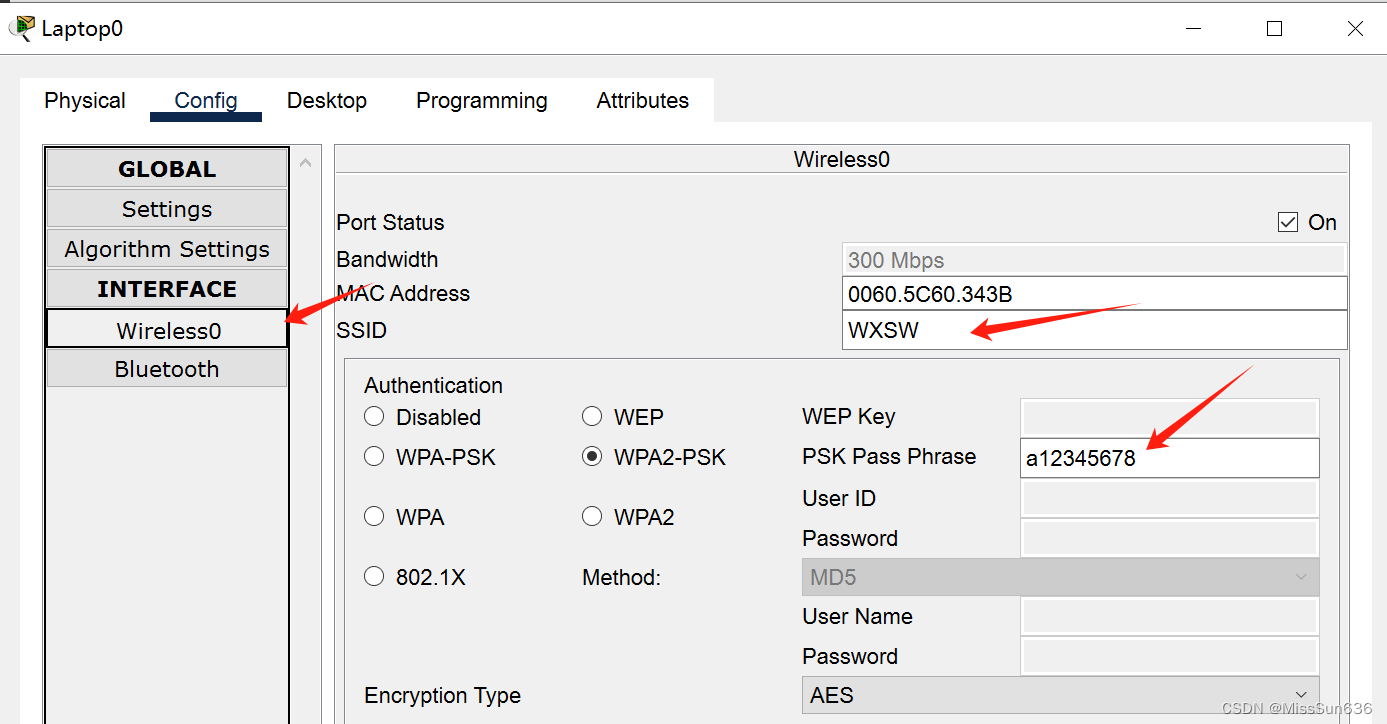Click the PSK Pass Phrase field
This screenshot has width=1387, height=724.
coord(1170,458)
